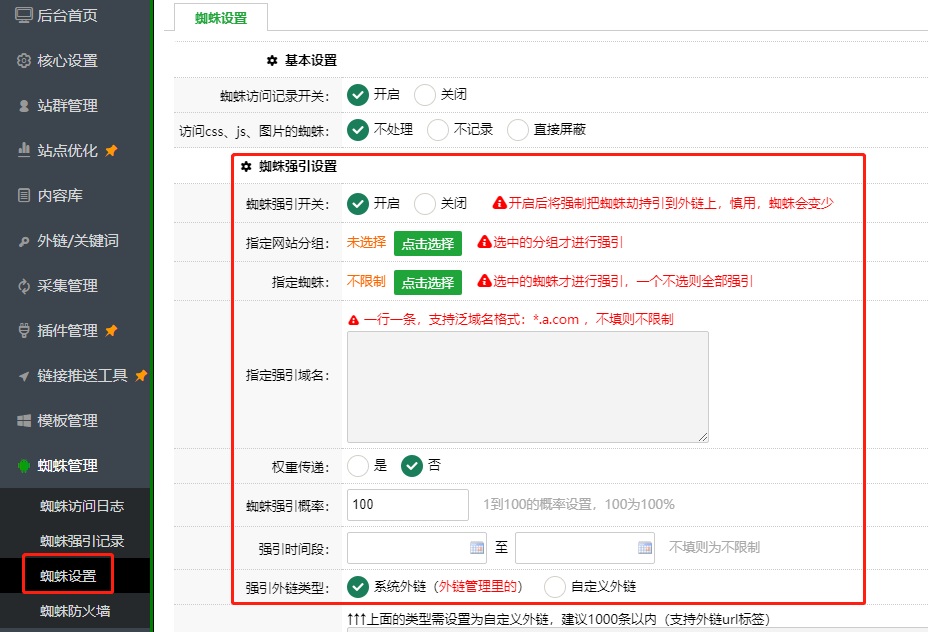Select 关闭 for 蜘蛛访问记录开关
This screenshot has width=928, height=632.
tap(425, 95)
